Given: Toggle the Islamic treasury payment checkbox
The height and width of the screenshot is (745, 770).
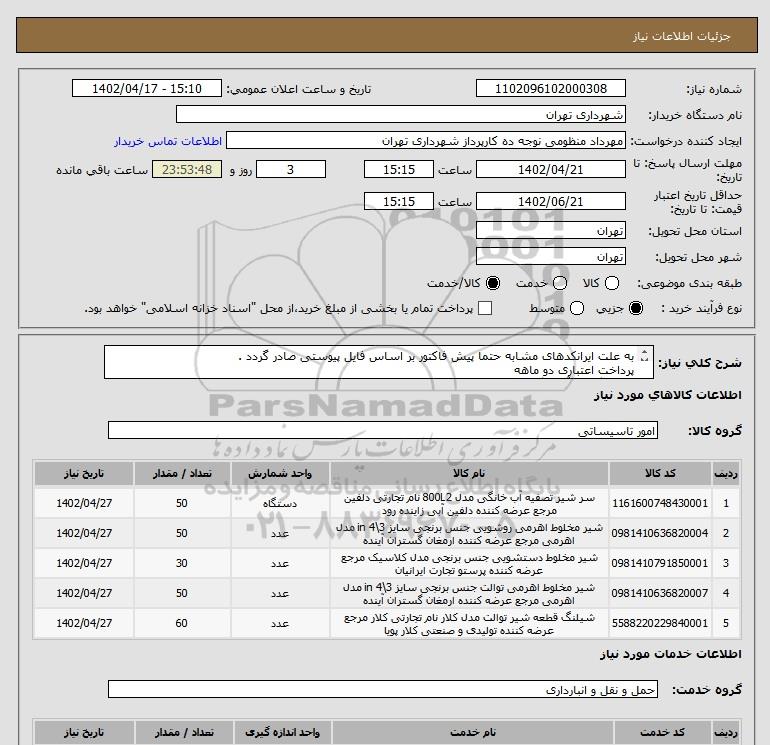Looking at the screenshot, I should pyautogui.click(x=485, y=308).
